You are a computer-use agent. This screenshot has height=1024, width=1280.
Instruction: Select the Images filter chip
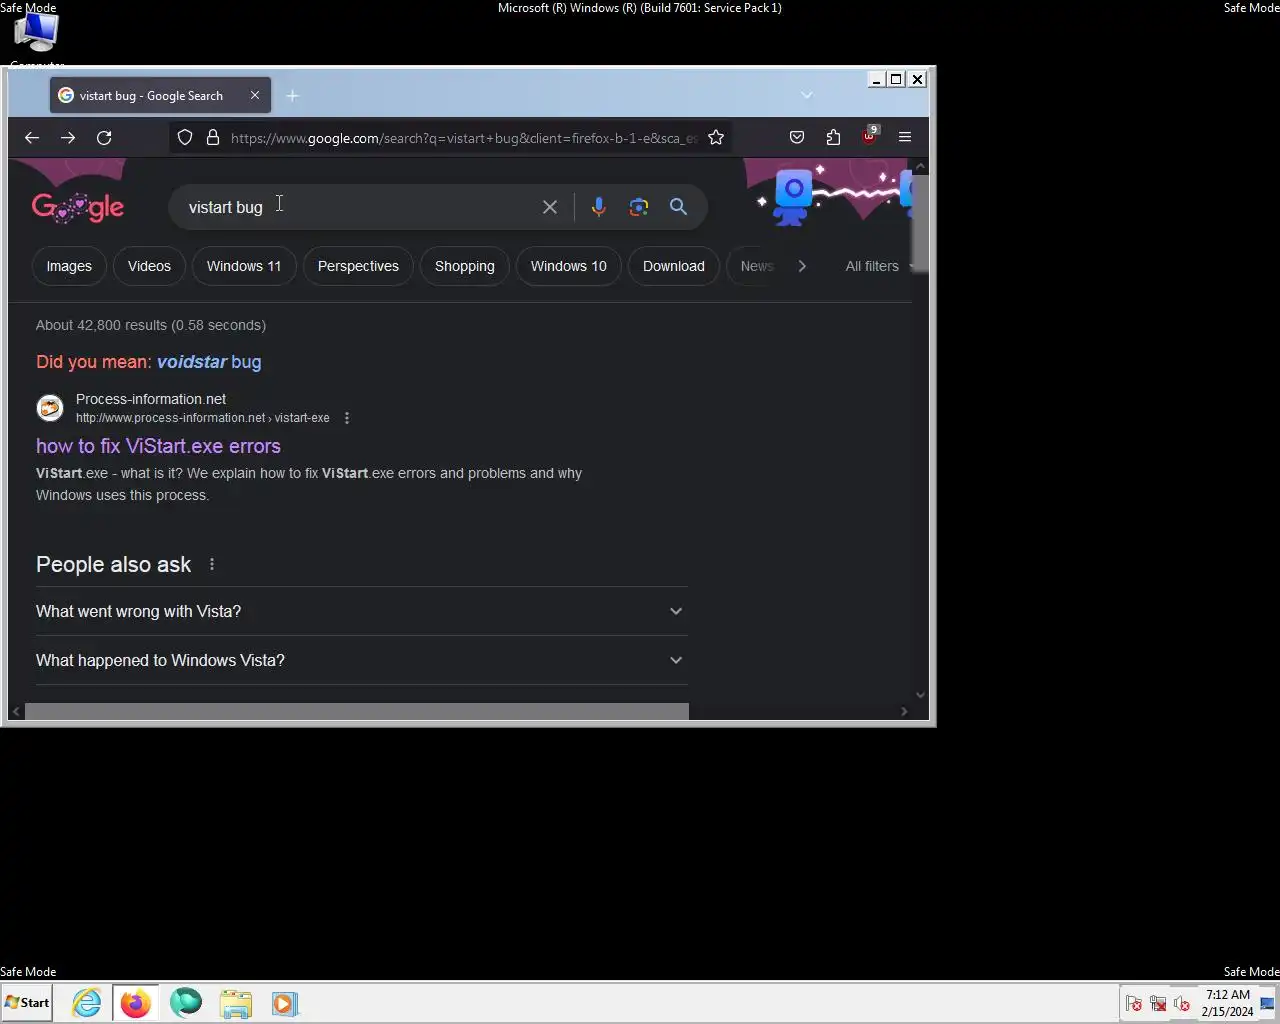coord(69,266)
